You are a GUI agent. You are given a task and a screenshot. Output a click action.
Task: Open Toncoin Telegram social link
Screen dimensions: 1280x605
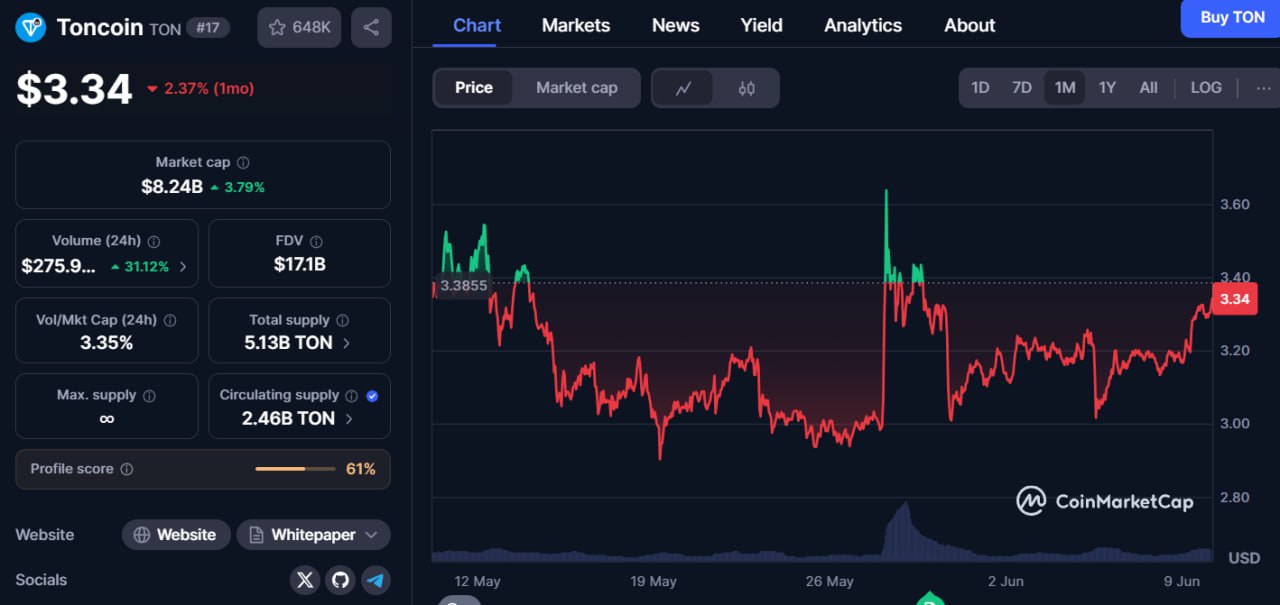tap(375, 580)
